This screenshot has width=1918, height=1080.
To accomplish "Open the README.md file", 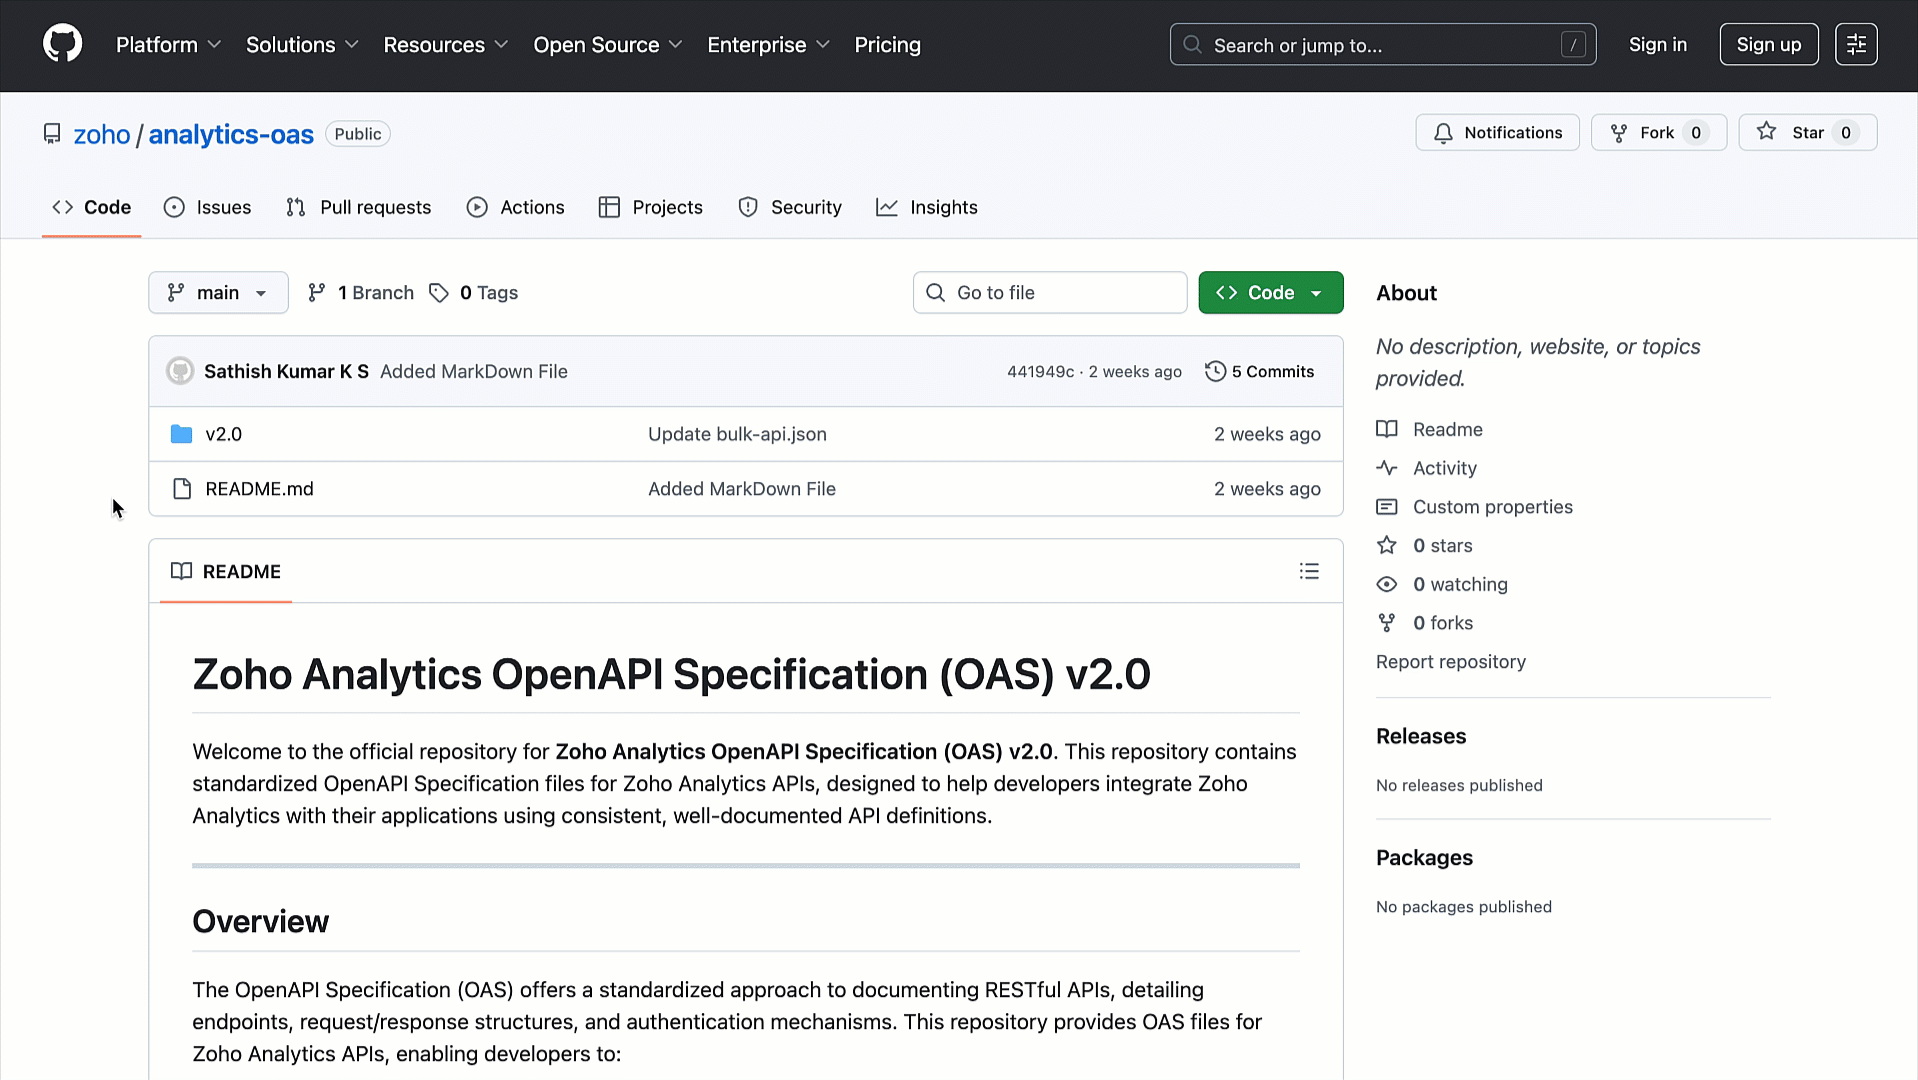I will (x=259, y=489).
